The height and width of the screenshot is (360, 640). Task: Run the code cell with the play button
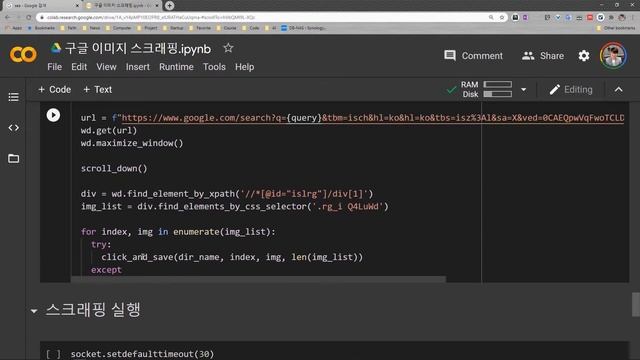(53, 115)
